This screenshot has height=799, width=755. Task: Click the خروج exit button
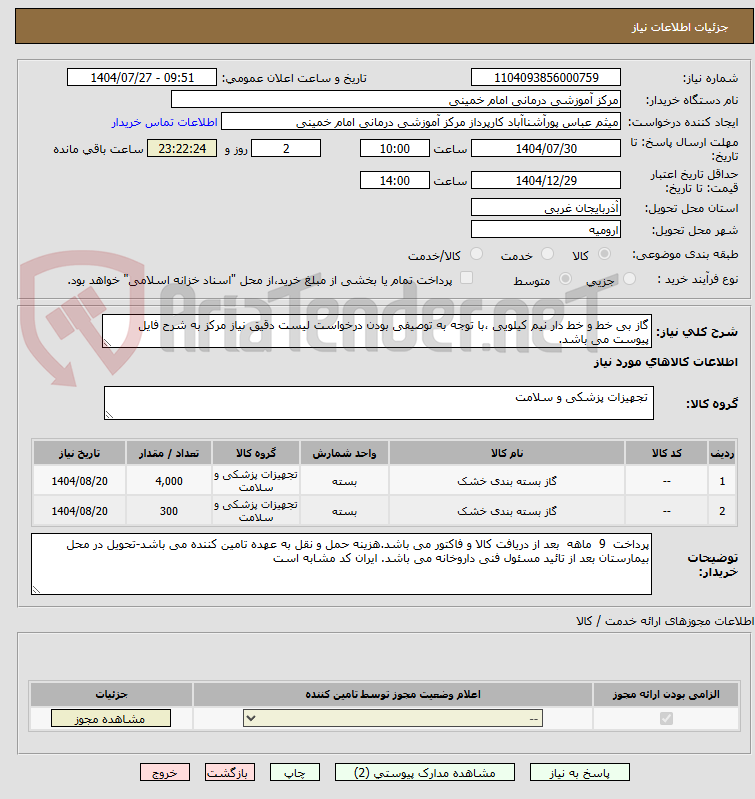click(165, 773)
